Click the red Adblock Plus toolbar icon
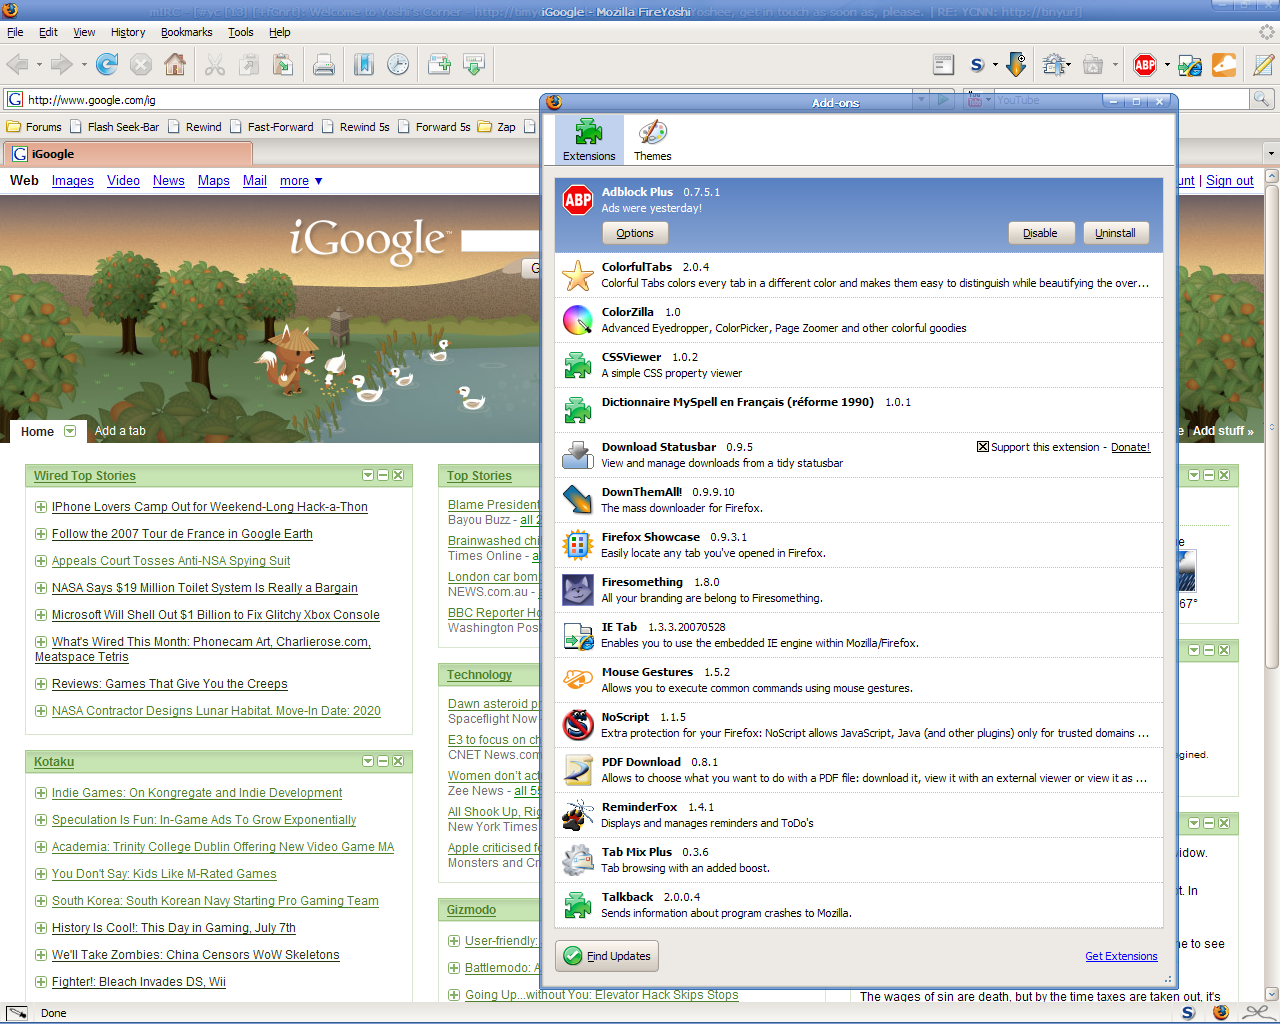This screenshot has height=1024, width=1280. pos(1145,65)
